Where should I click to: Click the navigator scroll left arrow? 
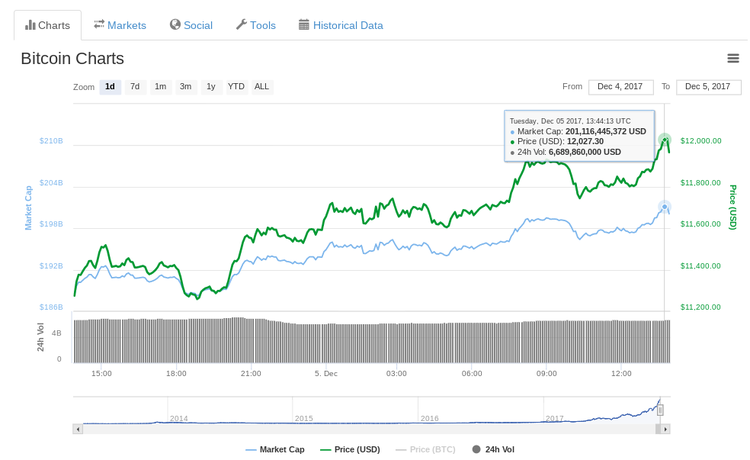coord(77,429)
